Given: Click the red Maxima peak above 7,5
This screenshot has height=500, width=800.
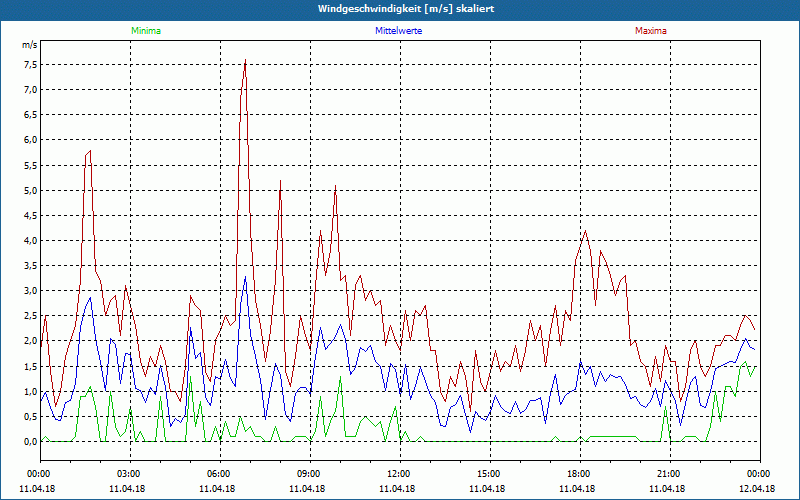Looking at the screenshot, I should pyautogui.click(x=245, y=60).
